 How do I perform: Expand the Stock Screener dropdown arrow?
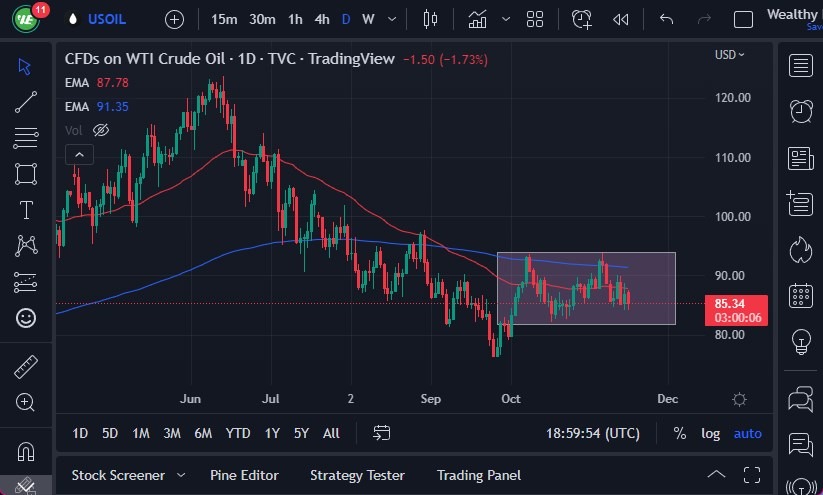pyautogui.click(x=181, y=475)
